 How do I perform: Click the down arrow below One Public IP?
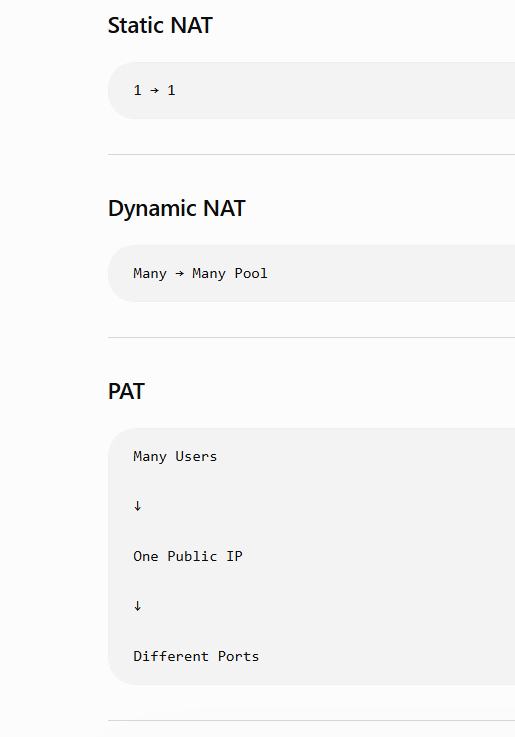coord(137,606)
